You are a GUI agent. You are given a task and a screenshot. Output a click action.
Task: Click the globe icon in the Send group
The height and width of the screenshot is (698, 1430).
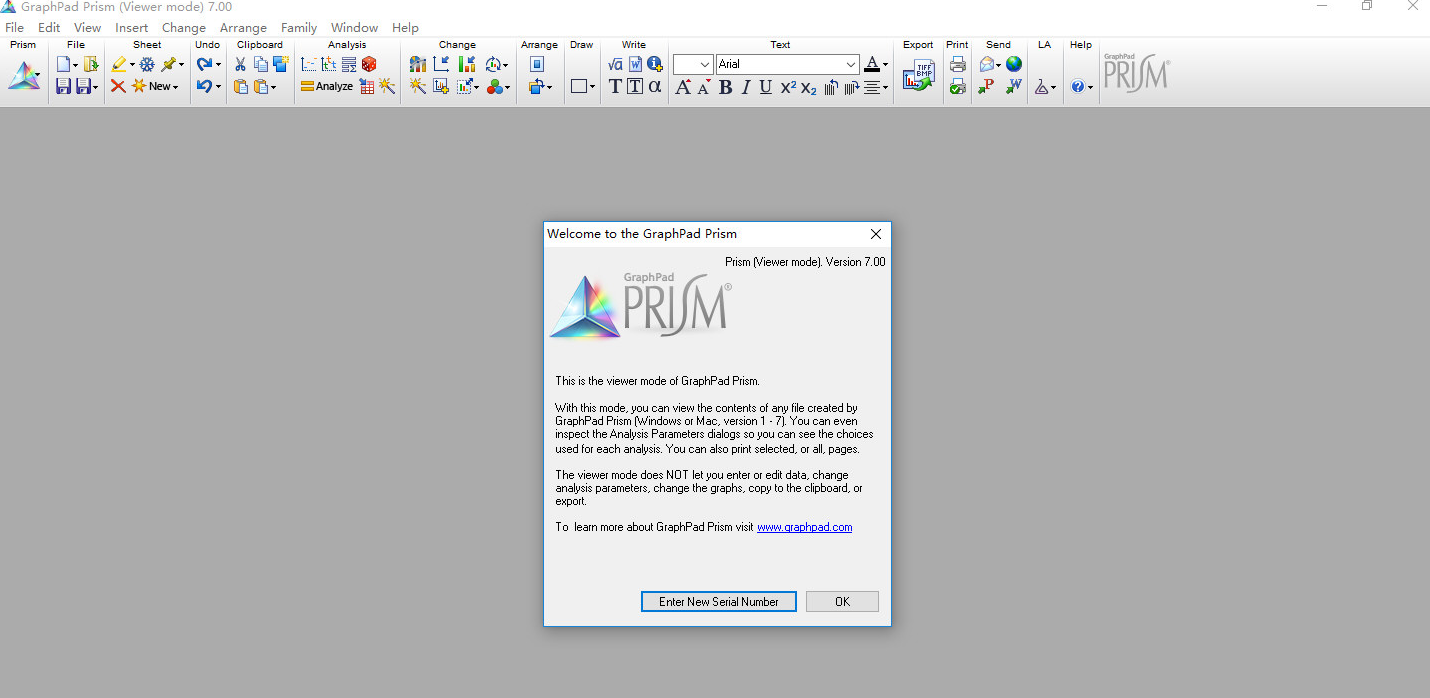[1014, 64]
